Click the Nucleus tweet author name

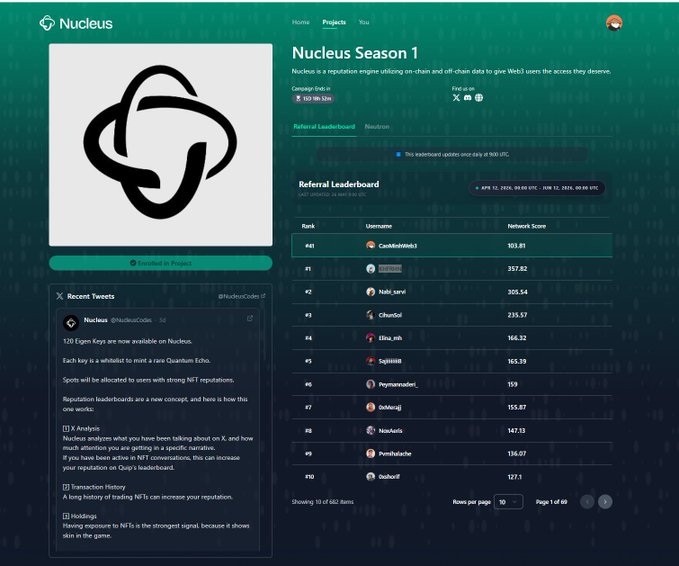[95, 320]
